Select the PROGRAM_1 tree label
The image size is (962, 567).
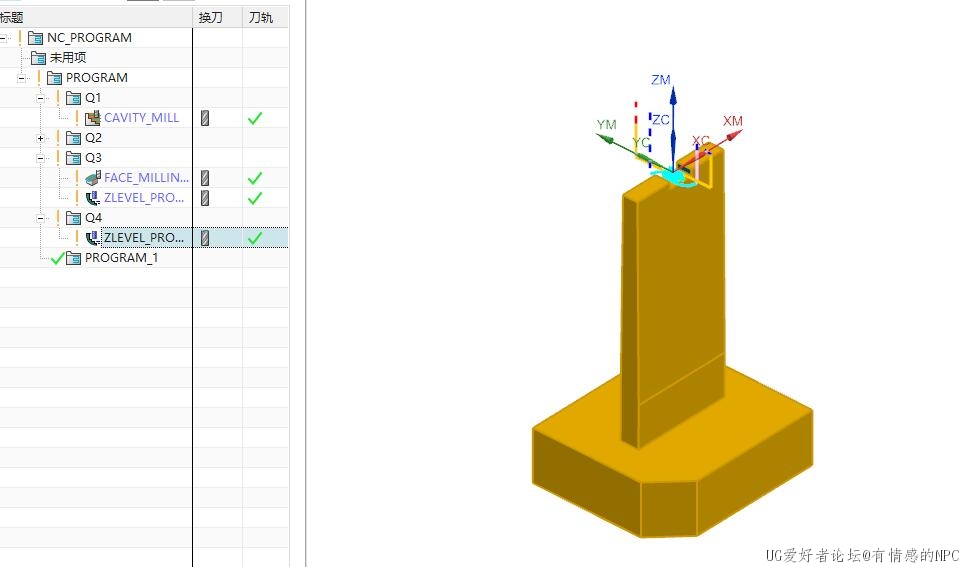tap(121, 258)
